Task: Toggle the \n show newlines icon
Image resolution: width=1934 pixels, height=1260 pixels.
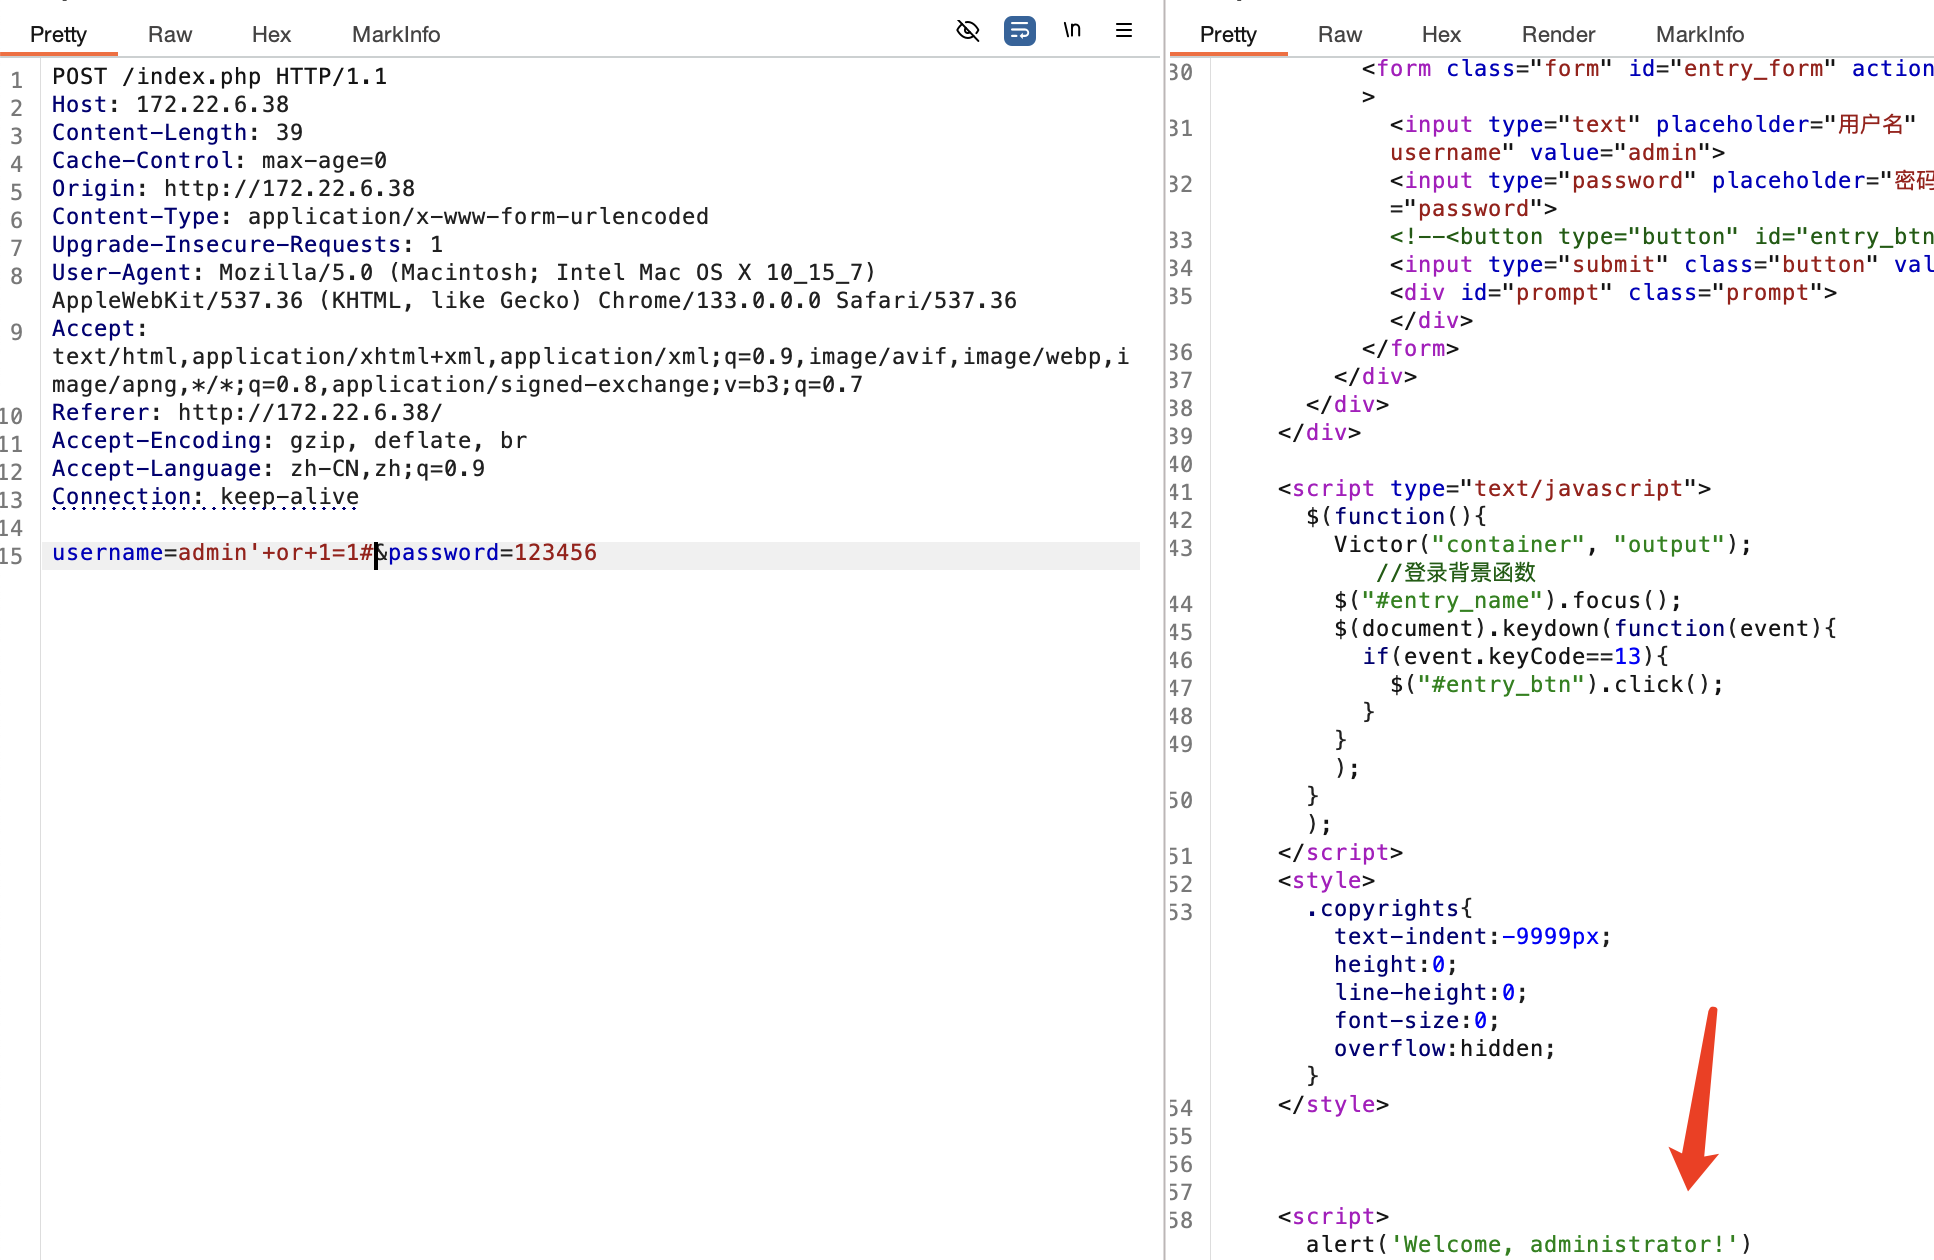Action: pos(1072,30)
